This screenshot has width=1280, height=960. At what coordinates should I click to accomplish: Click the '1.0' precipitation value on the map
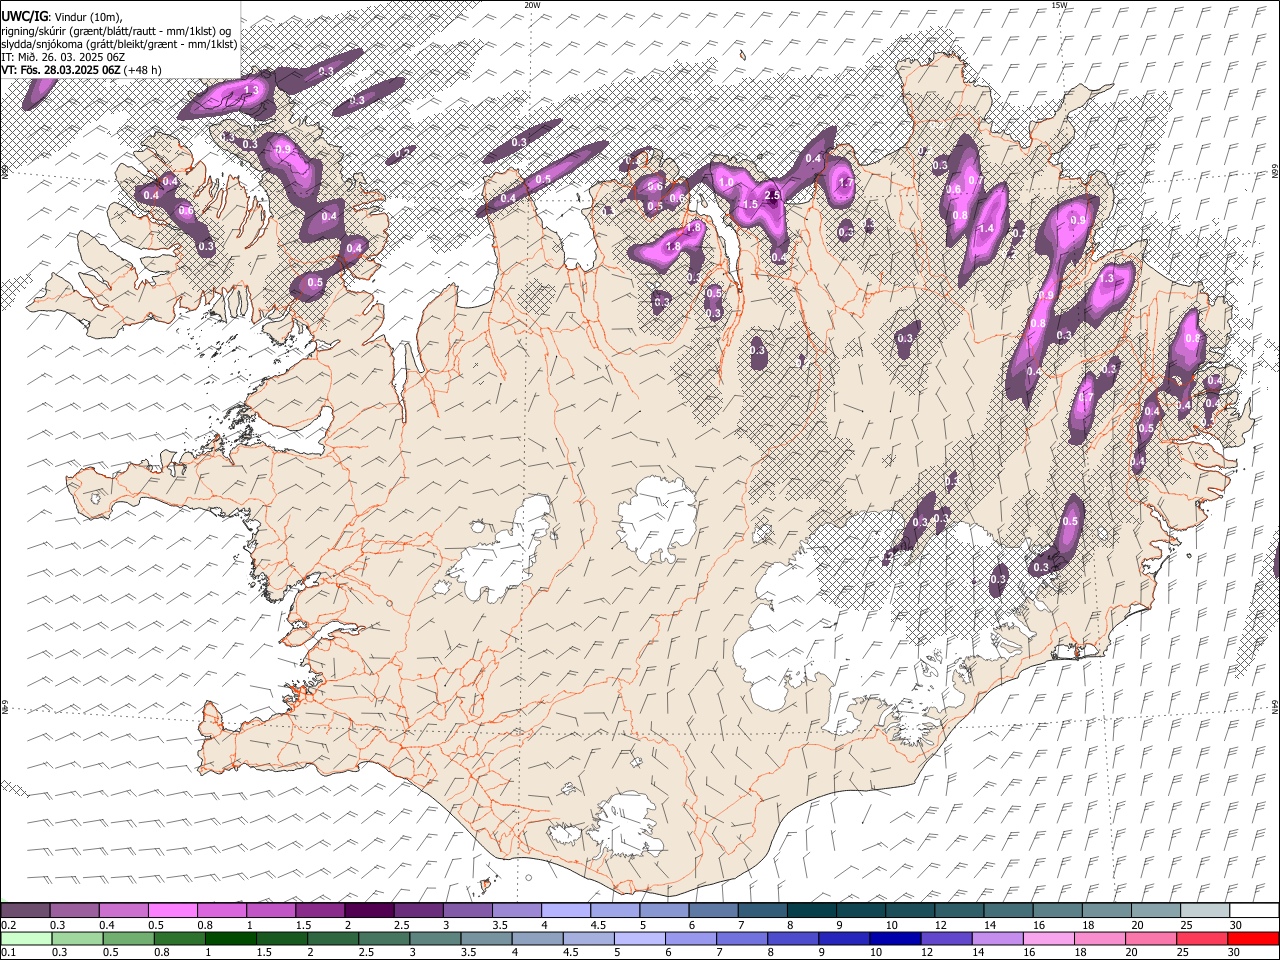point(726,182)
